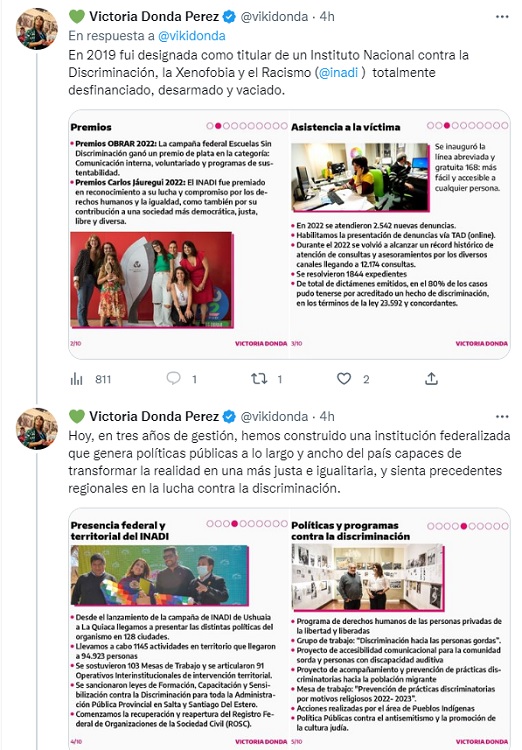Click verified badge on second tweet
The image size is (522, 750).
[x=229, y=417]
